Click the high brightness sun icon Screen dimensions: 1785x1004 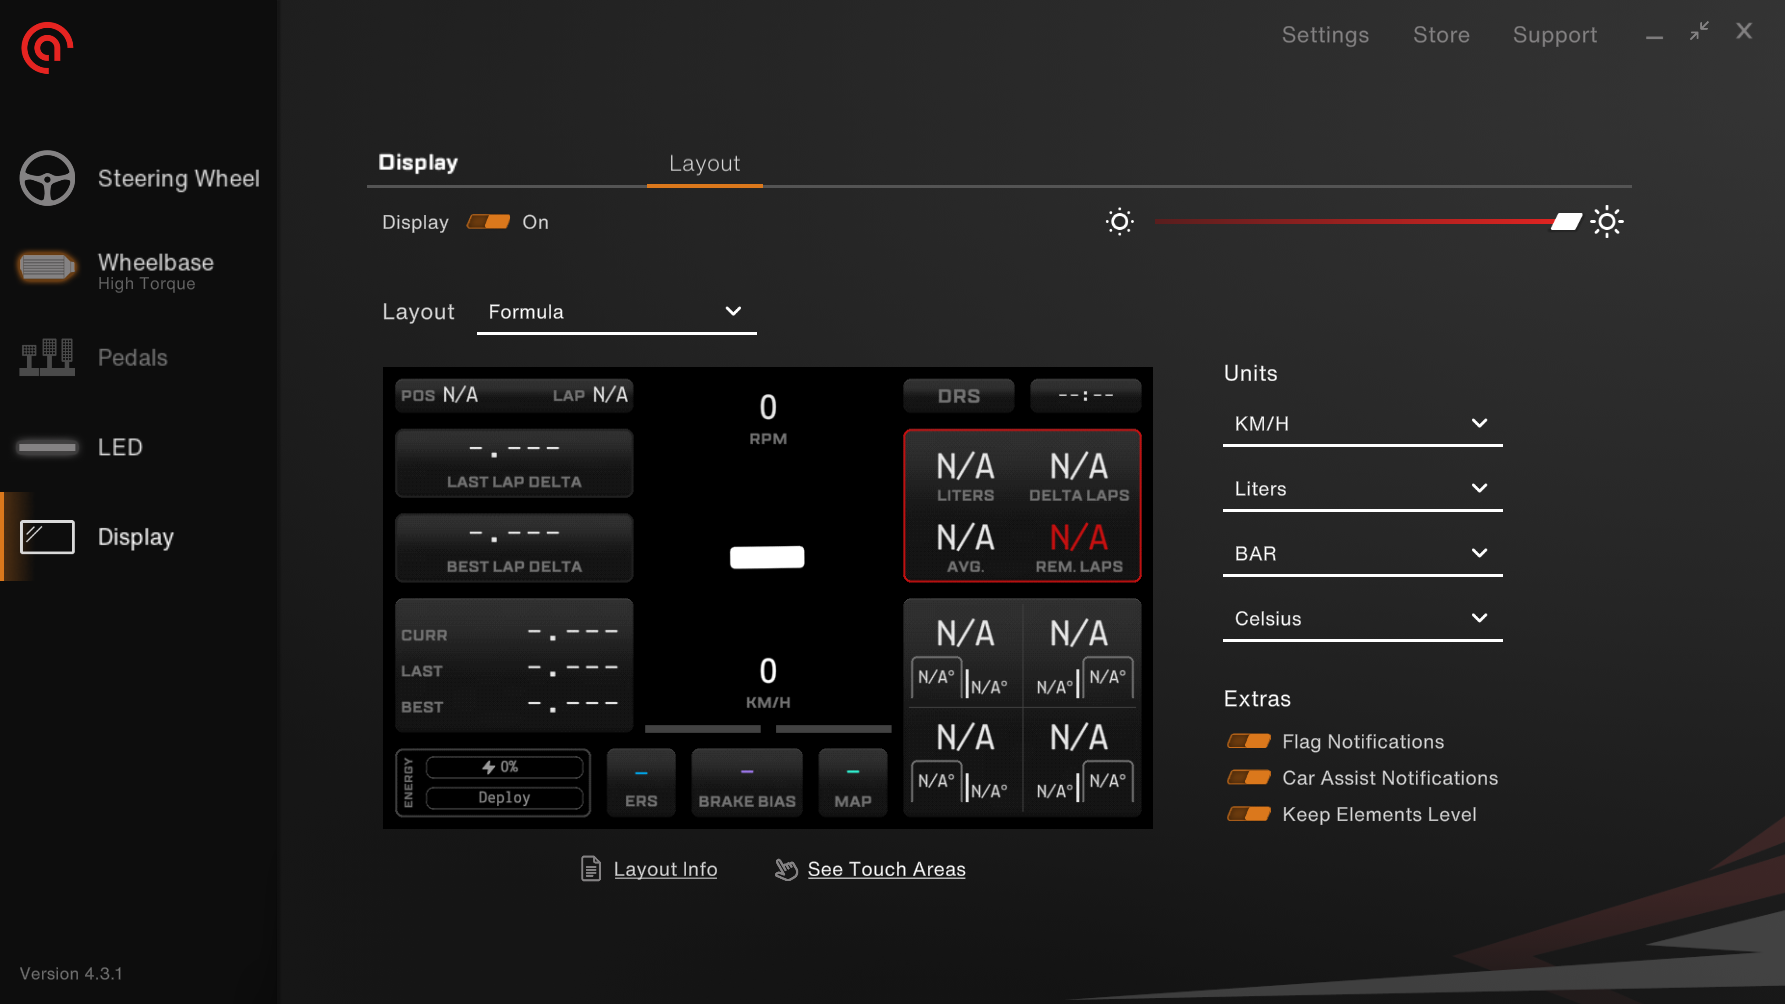(1606, 222)
